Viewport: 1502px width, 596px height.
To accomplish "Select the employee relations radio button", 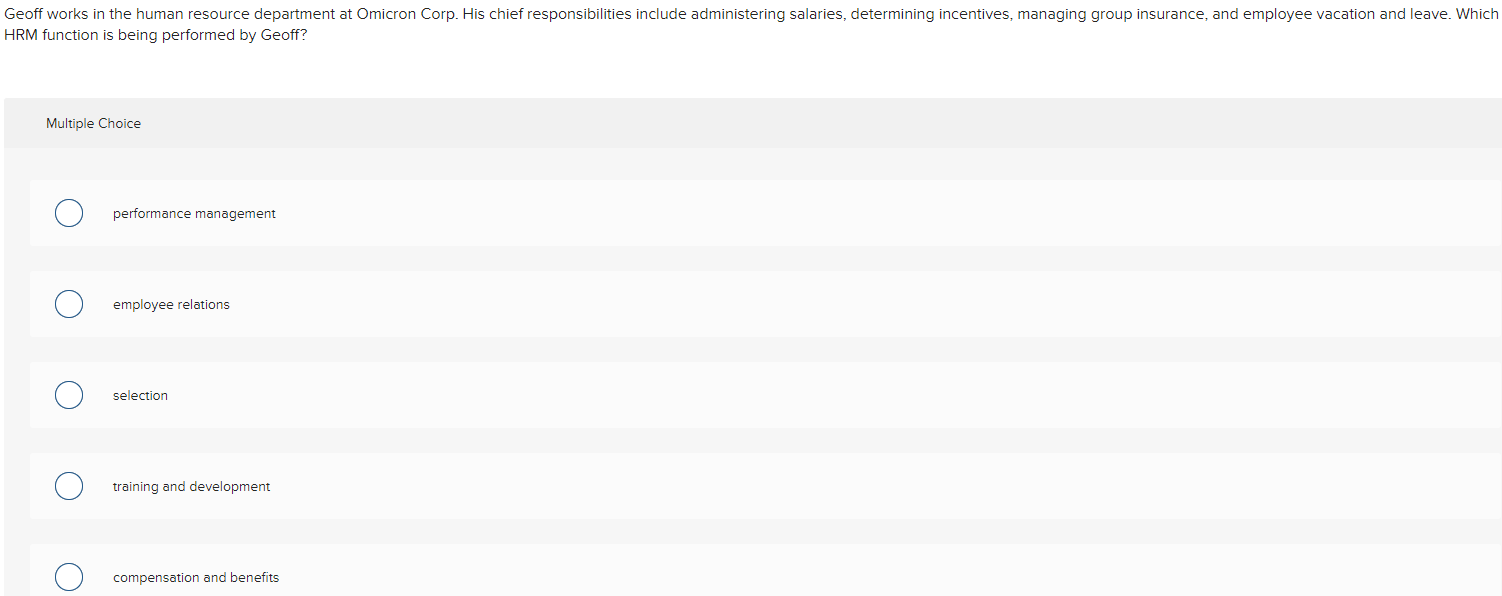I will point(68,304).
